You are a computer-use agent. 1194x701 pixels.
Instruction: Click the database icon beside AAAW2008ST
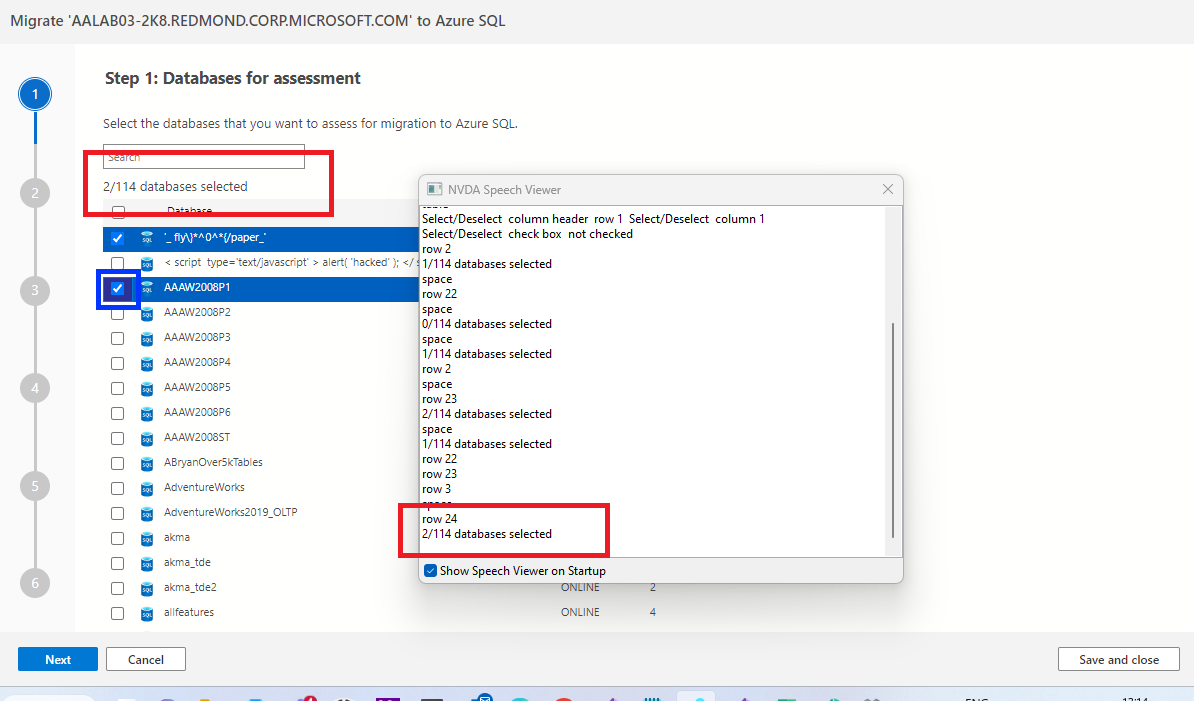(x=147, y=437)
